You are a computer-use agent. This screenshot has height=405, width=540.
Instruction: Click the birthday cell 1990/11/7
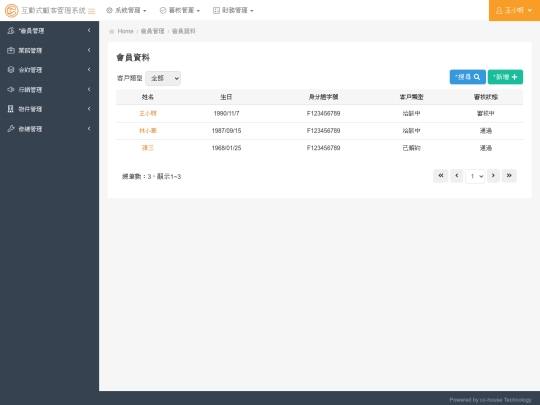tap(226, 113)
